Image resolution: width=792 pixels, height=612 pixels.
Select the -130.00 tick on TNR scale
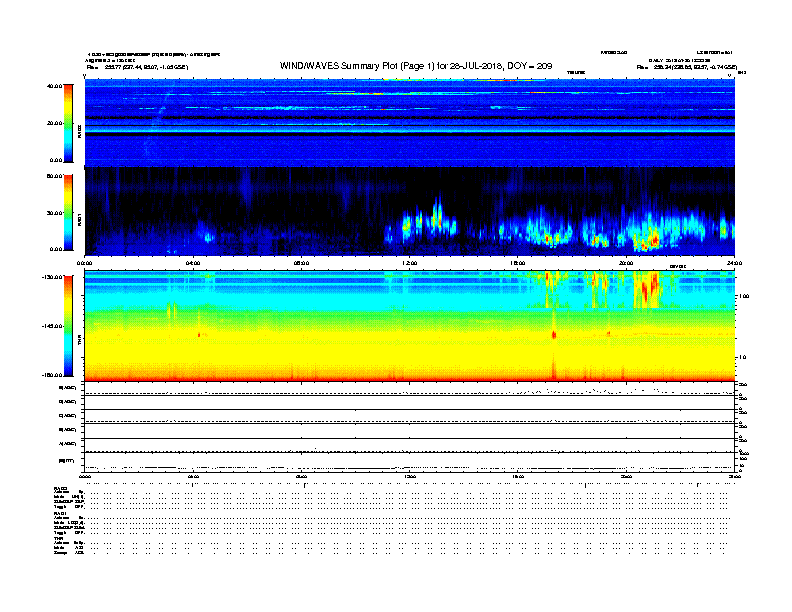pos(52,277)
